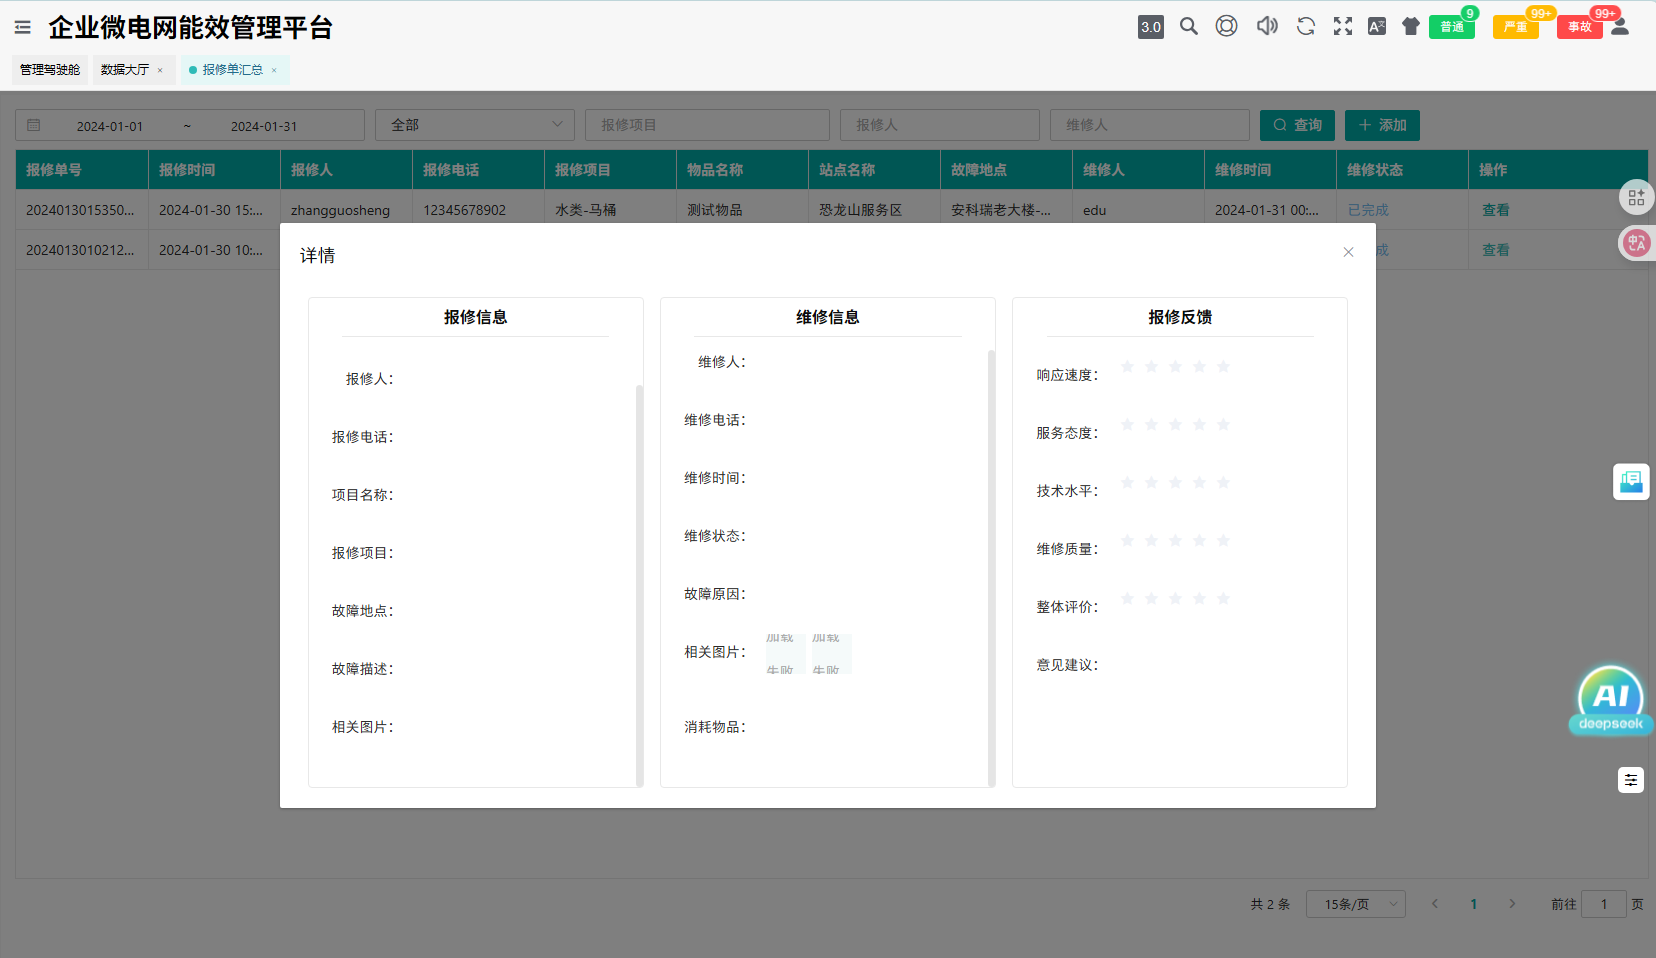Open the user profile avatar icon
This screenshot has height=958, width=1656.
coord(1620,26)
